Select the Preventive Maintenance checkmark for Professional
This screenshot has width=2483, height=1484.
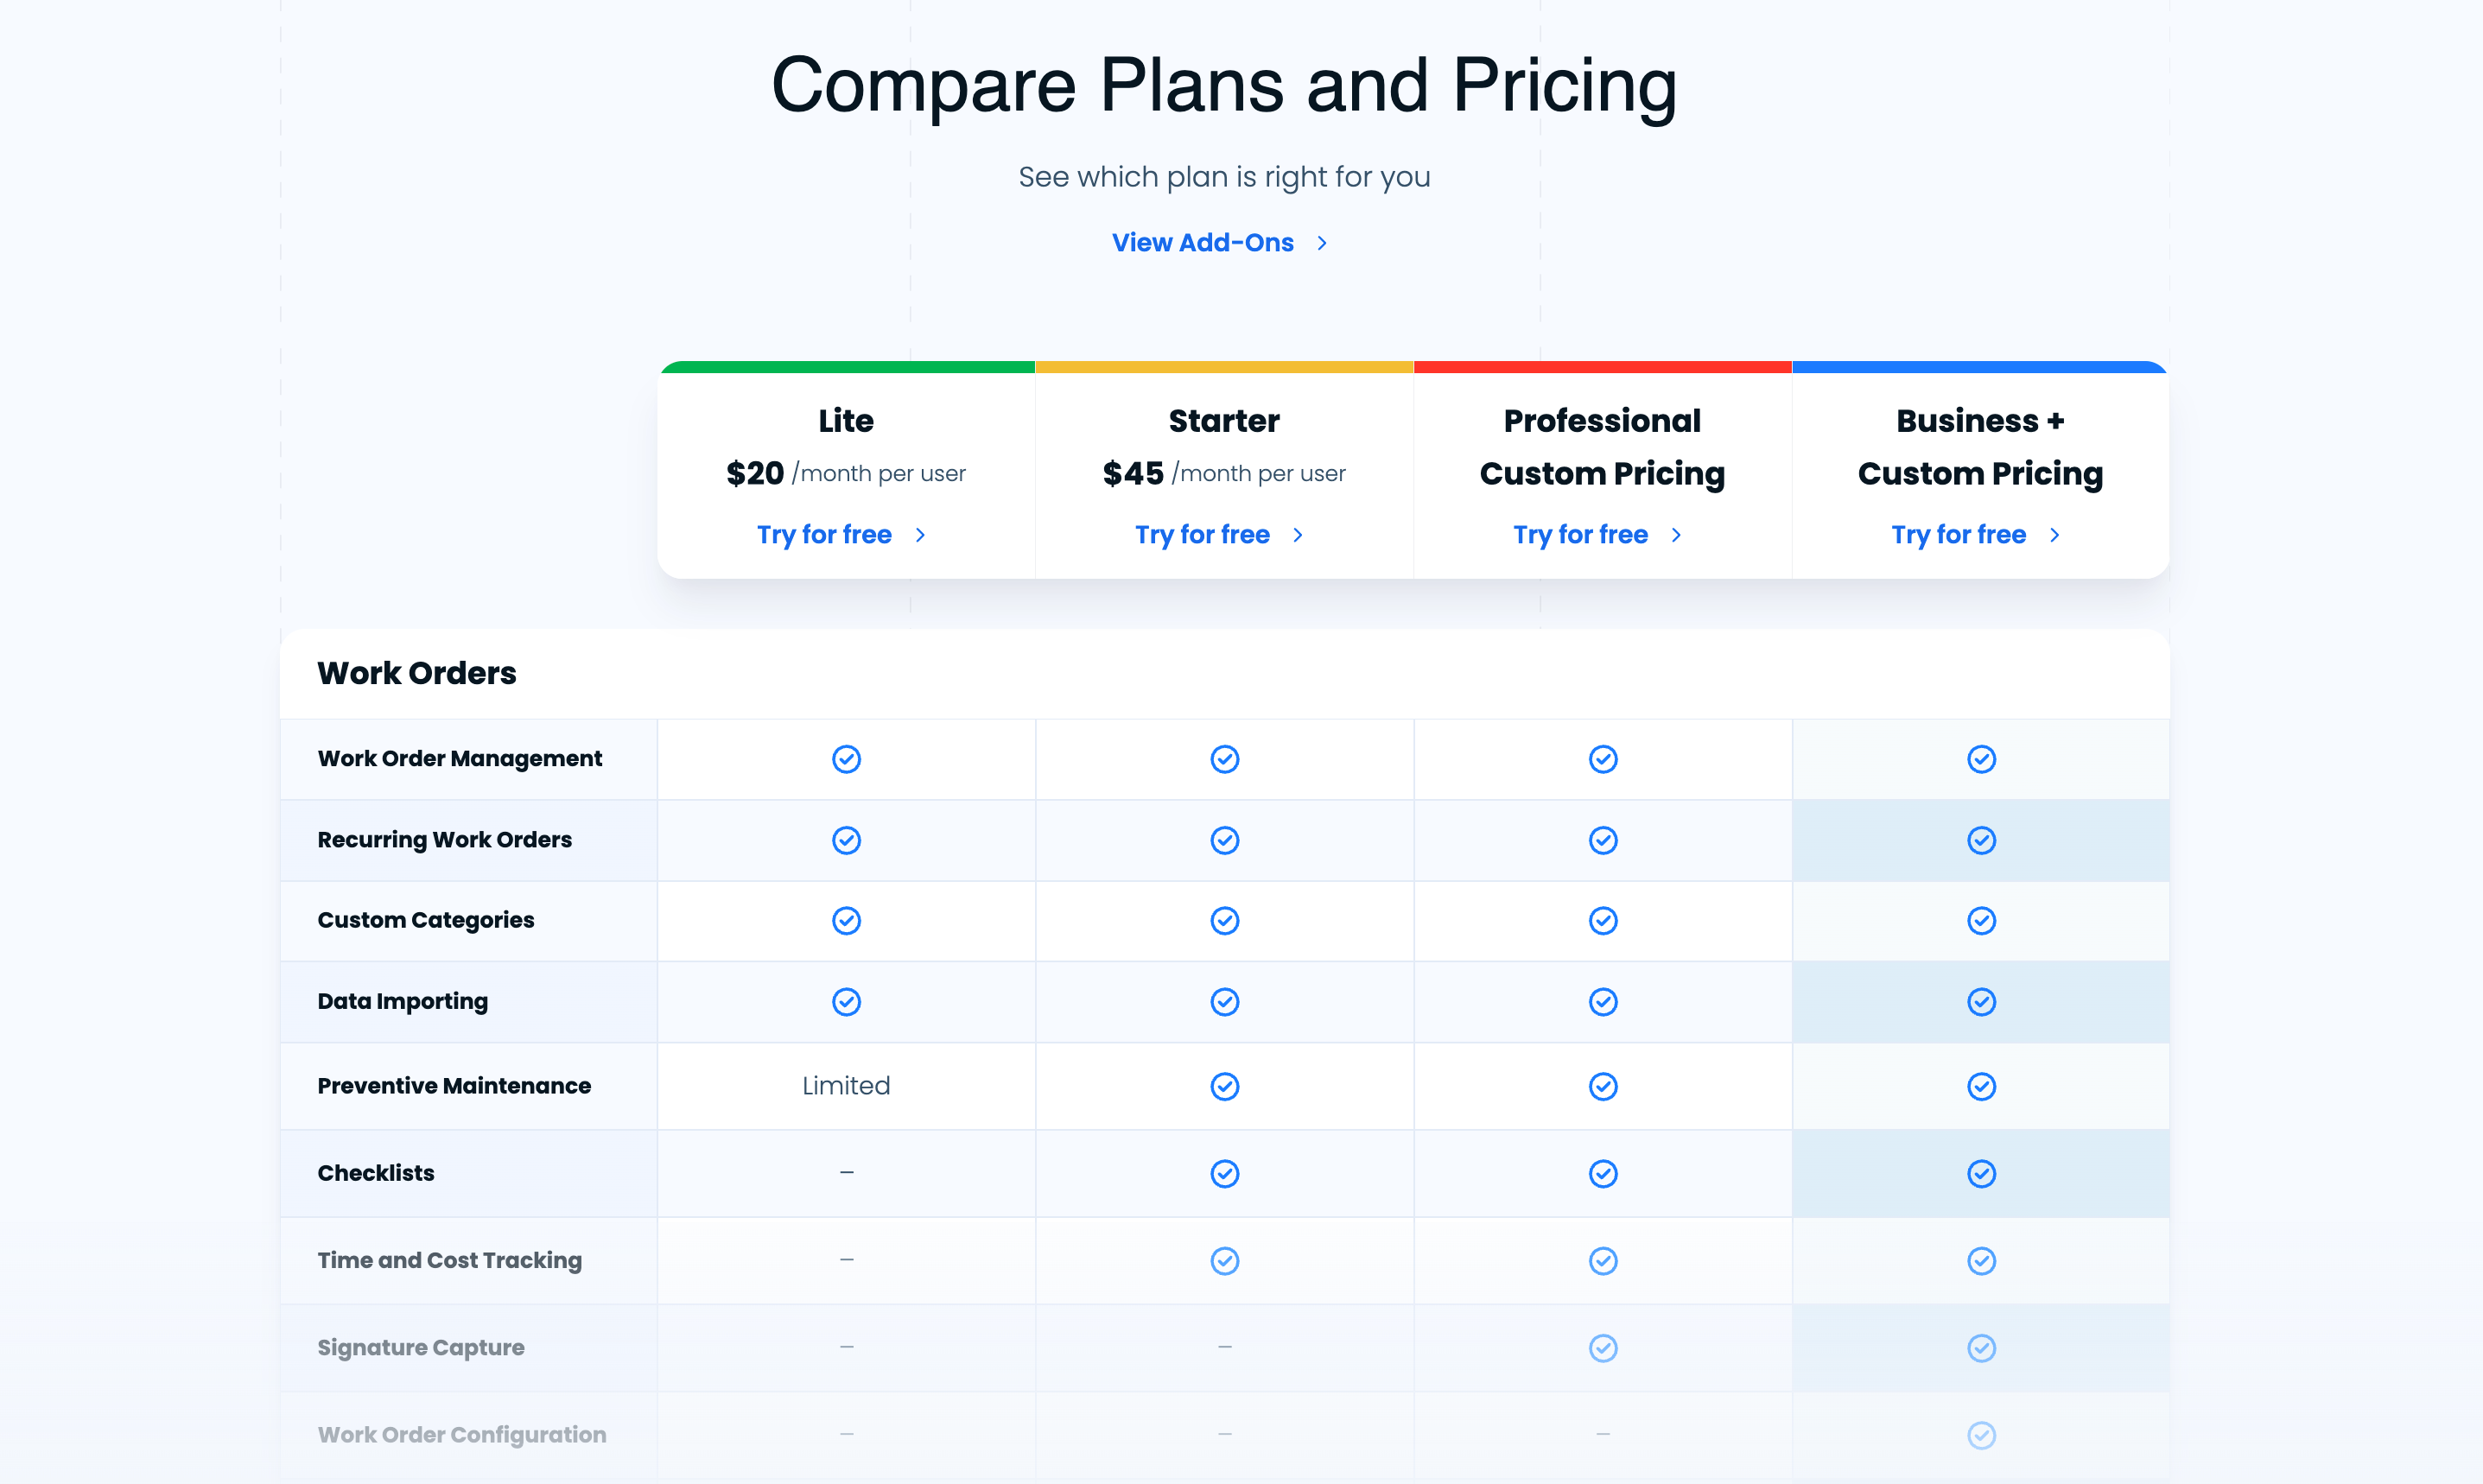click(x=1602, y=1086)
